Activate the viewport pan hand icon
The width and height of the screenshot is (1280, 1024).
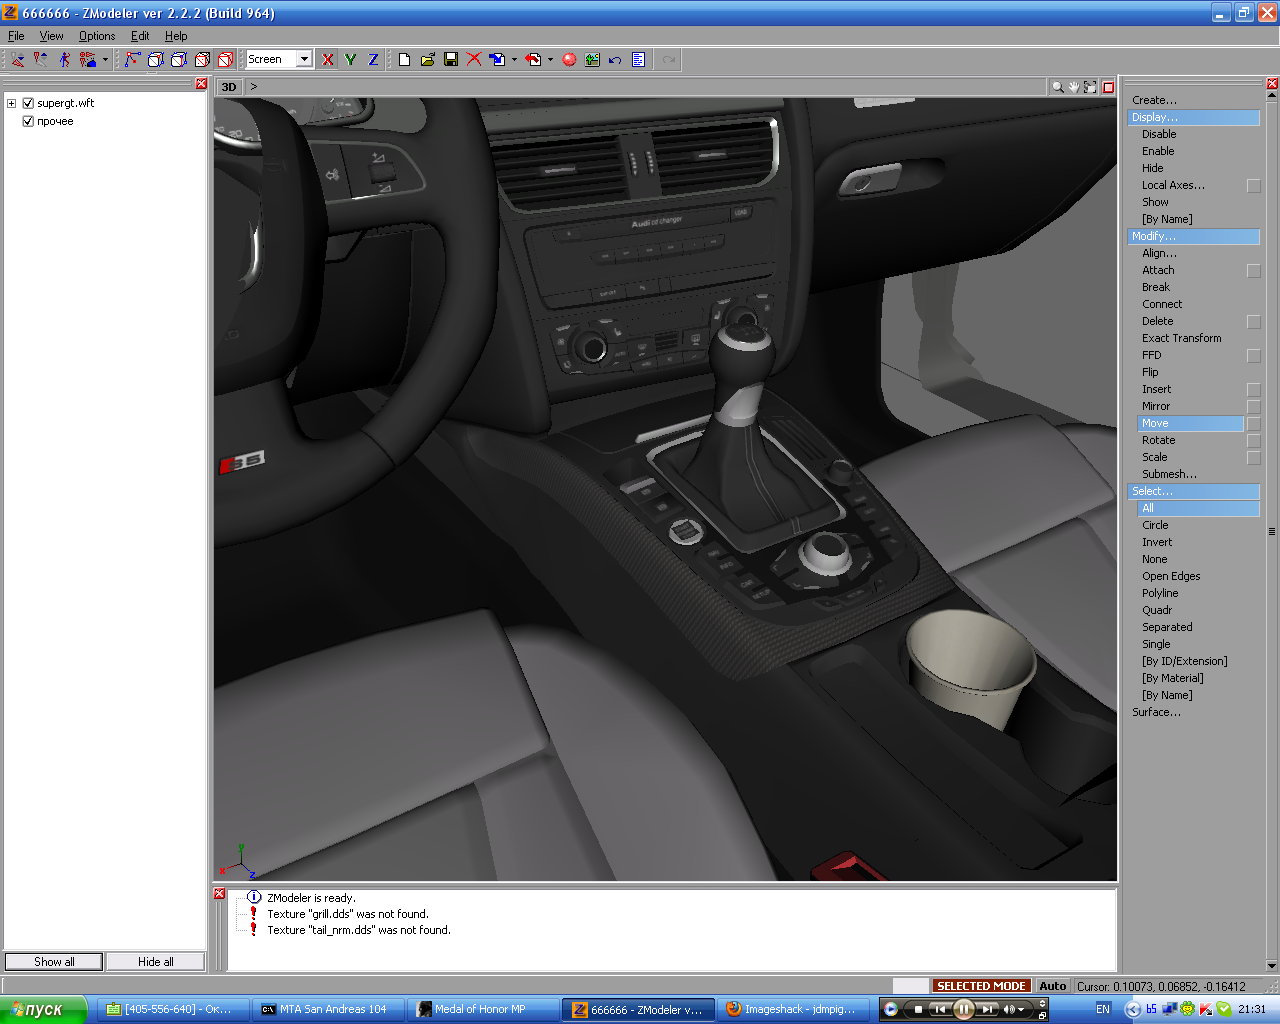[x=1074, y=87]
